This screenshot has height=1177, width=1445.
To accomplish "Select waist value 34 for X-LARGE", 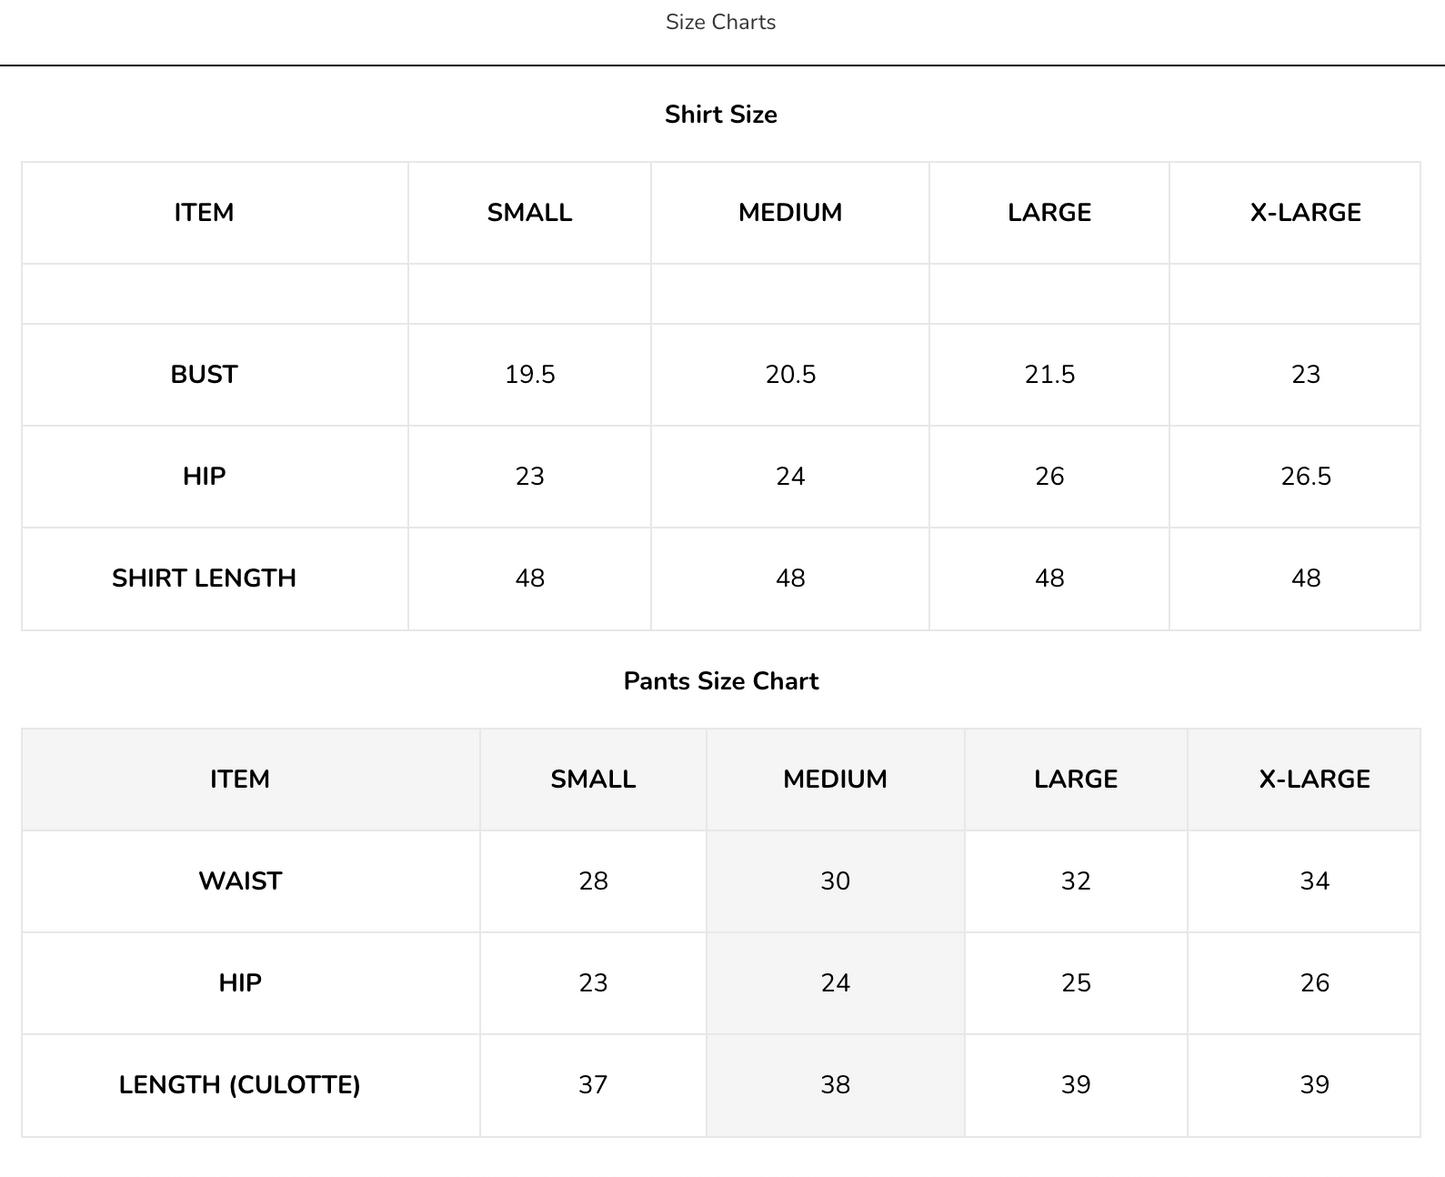I will [1314, 881].
